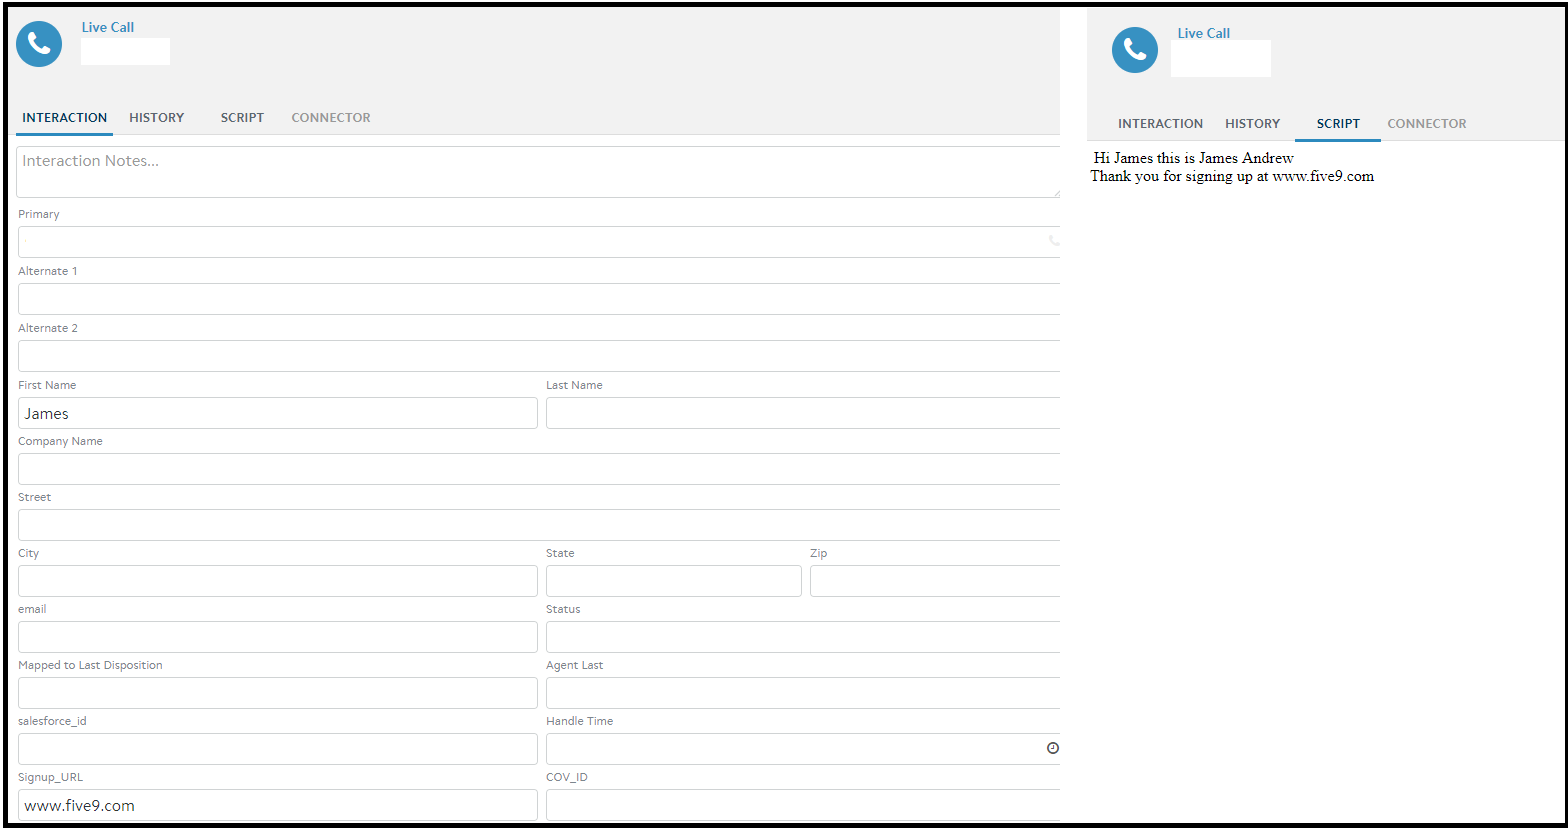Click the Status field
This screenshot has width=1568, height=828.
pyautogui.click(x=803, y=637)
